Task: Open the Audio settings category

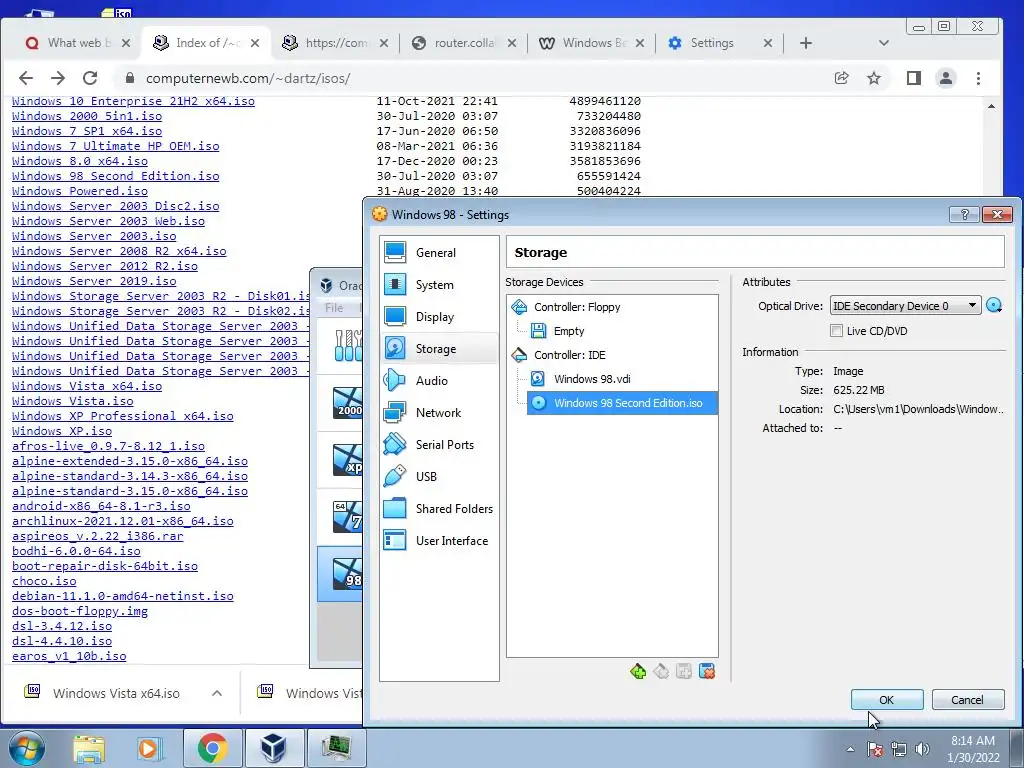Action: (x=439, y=380)
